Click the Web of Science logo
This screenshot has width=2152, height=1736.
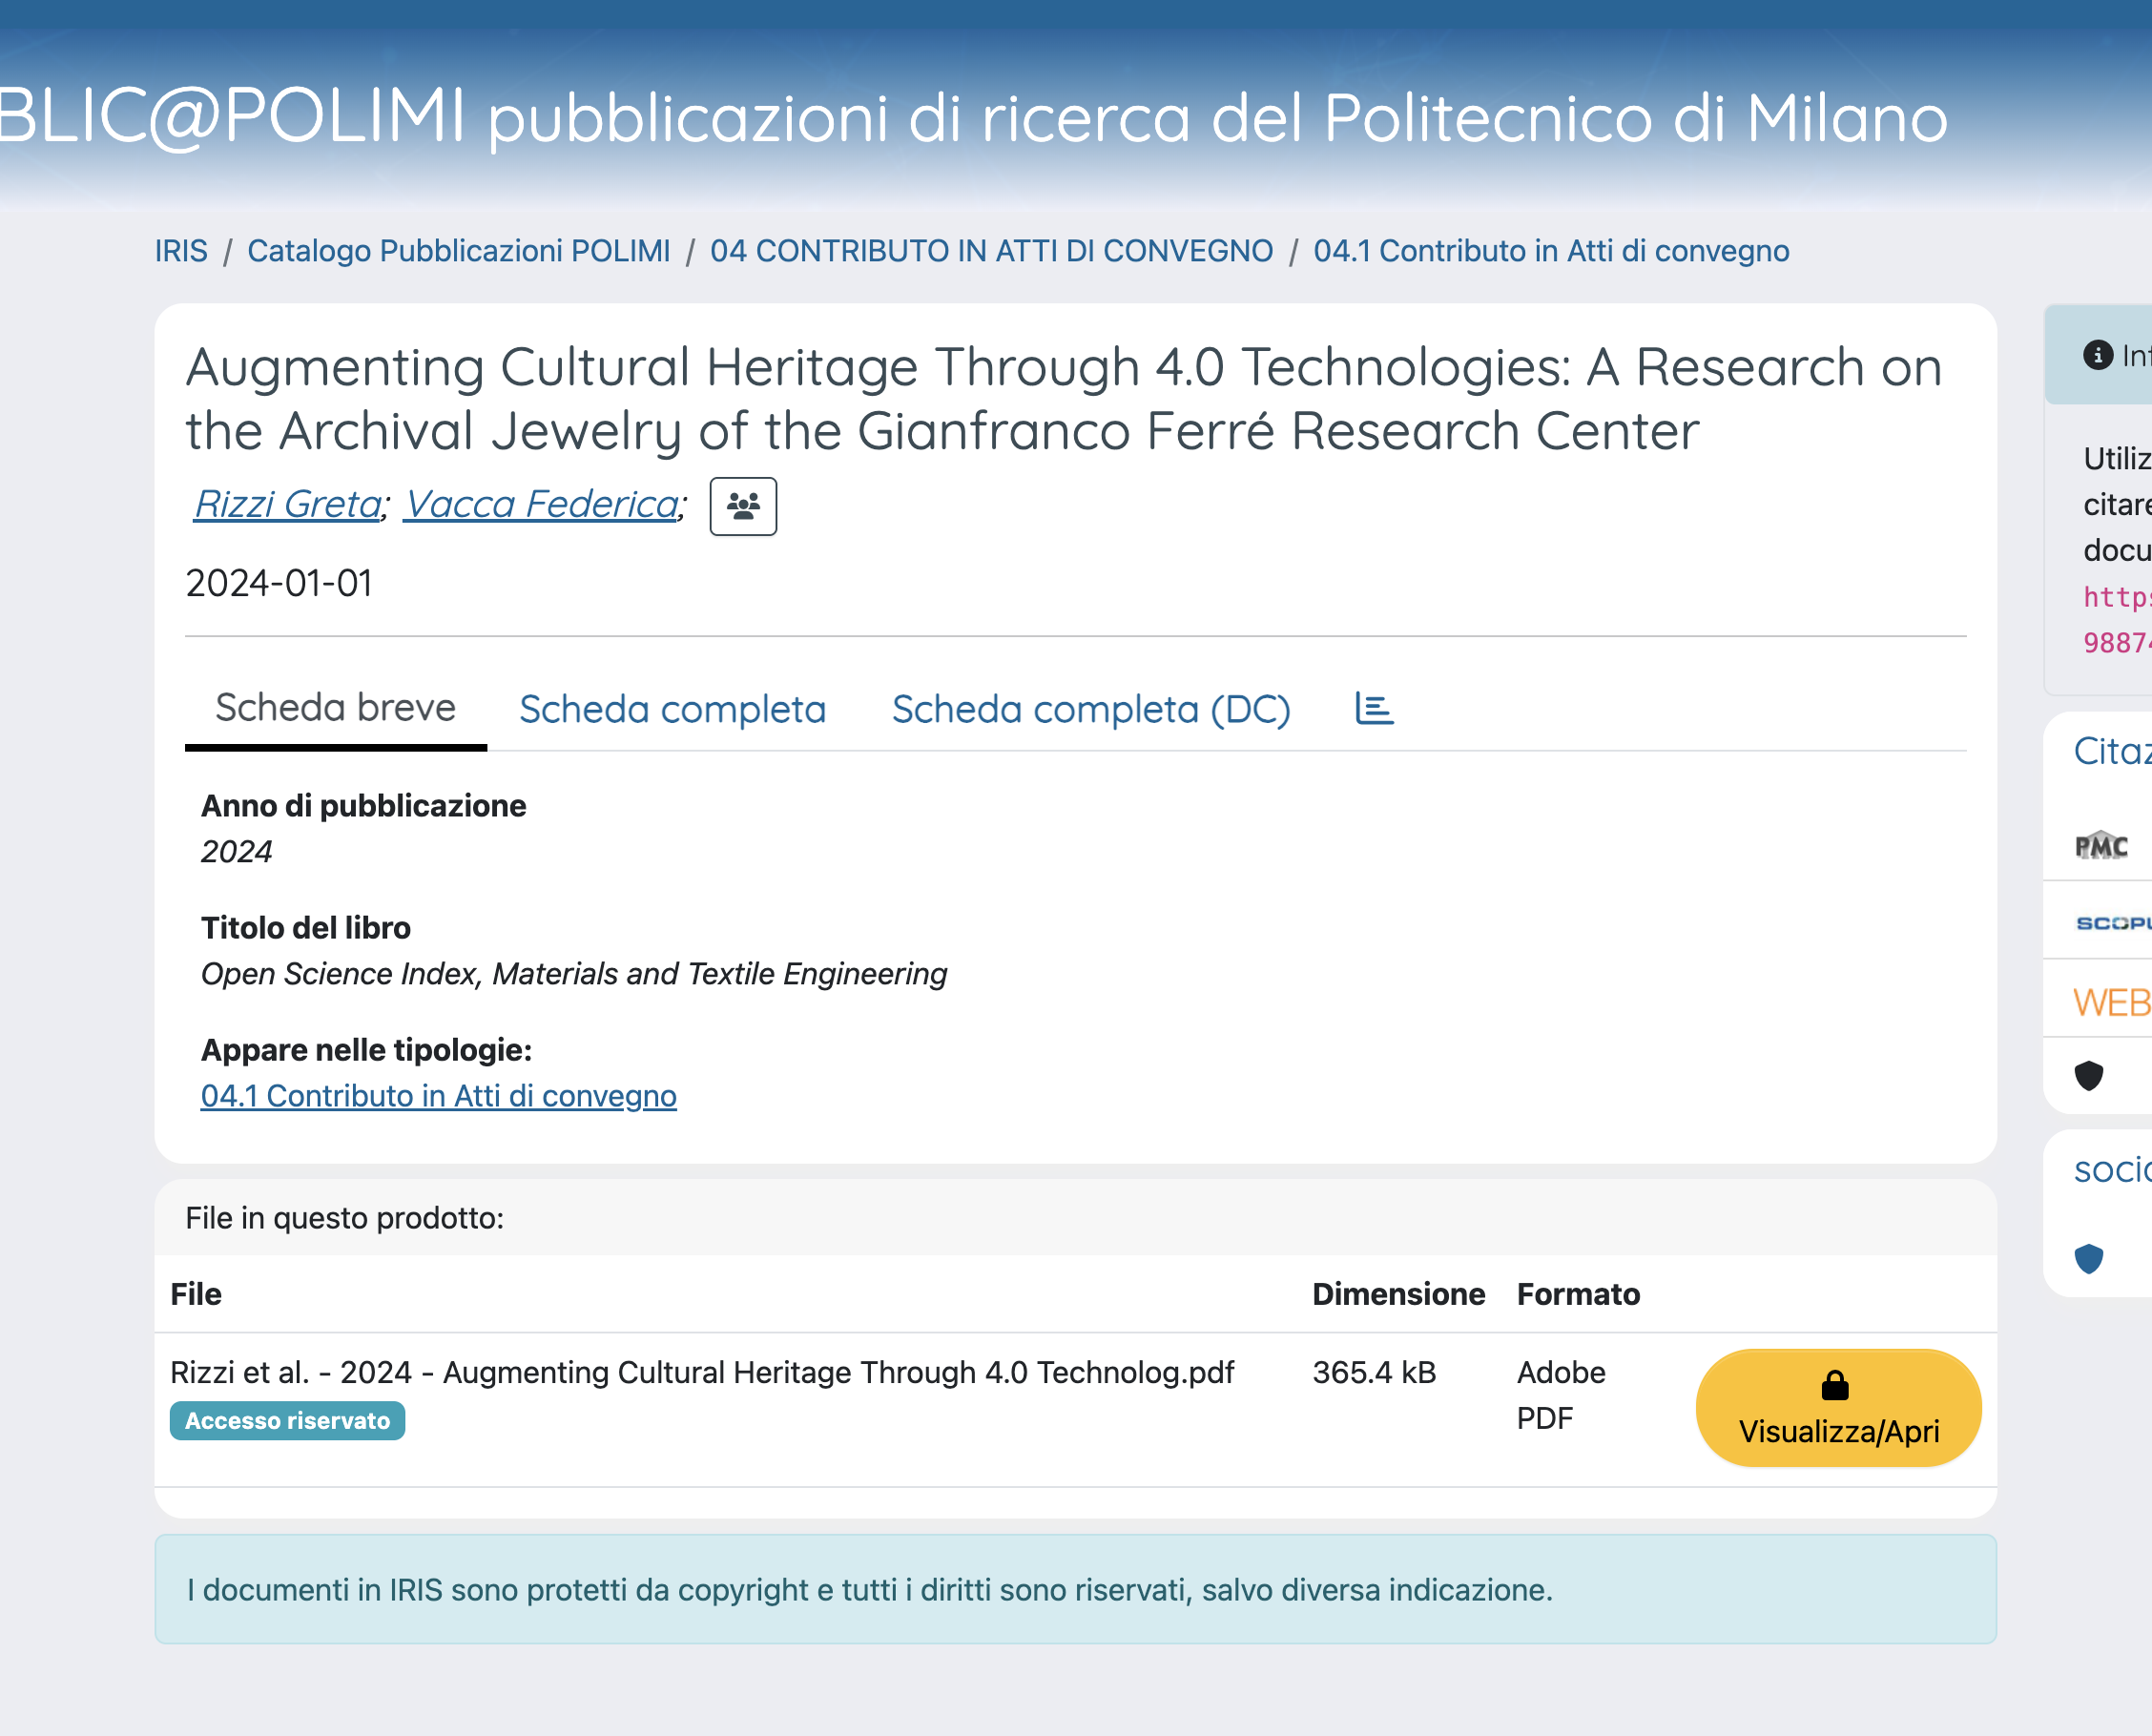pyautogui.click(x=2111, y=1001)
